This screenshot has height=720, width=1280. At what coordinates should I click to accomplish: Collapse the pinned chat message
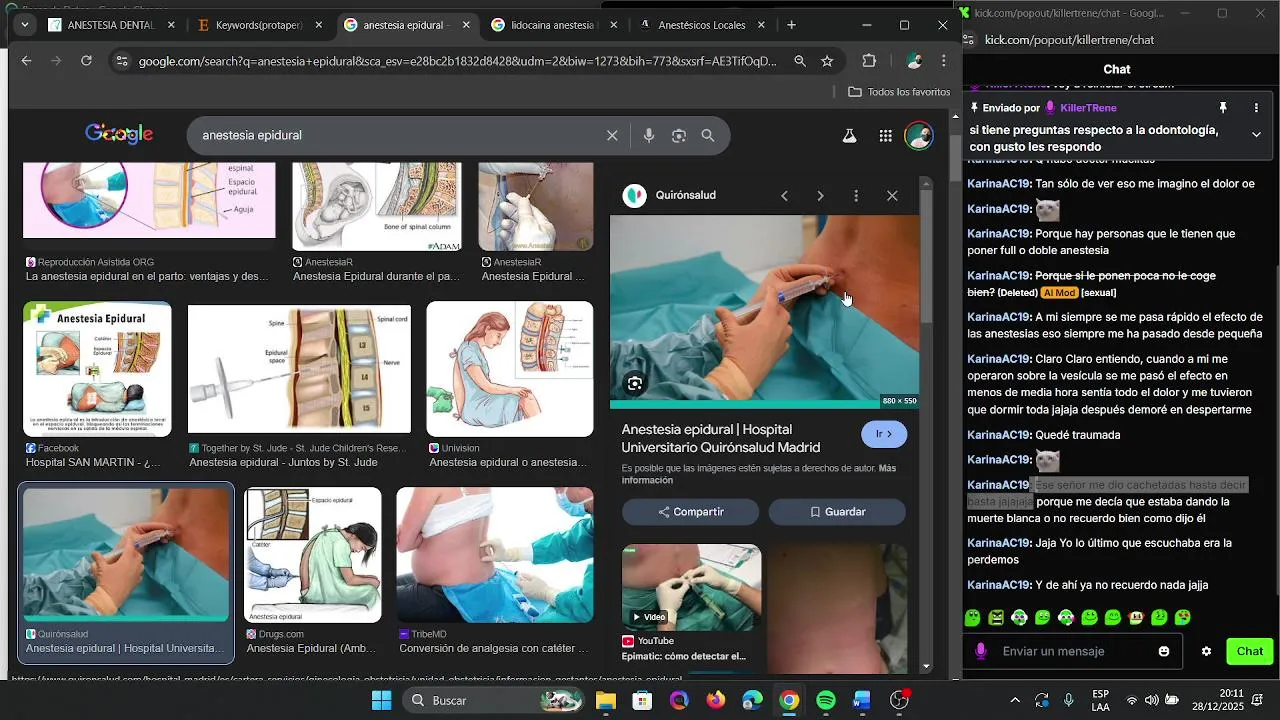(x=1257, y=134)
